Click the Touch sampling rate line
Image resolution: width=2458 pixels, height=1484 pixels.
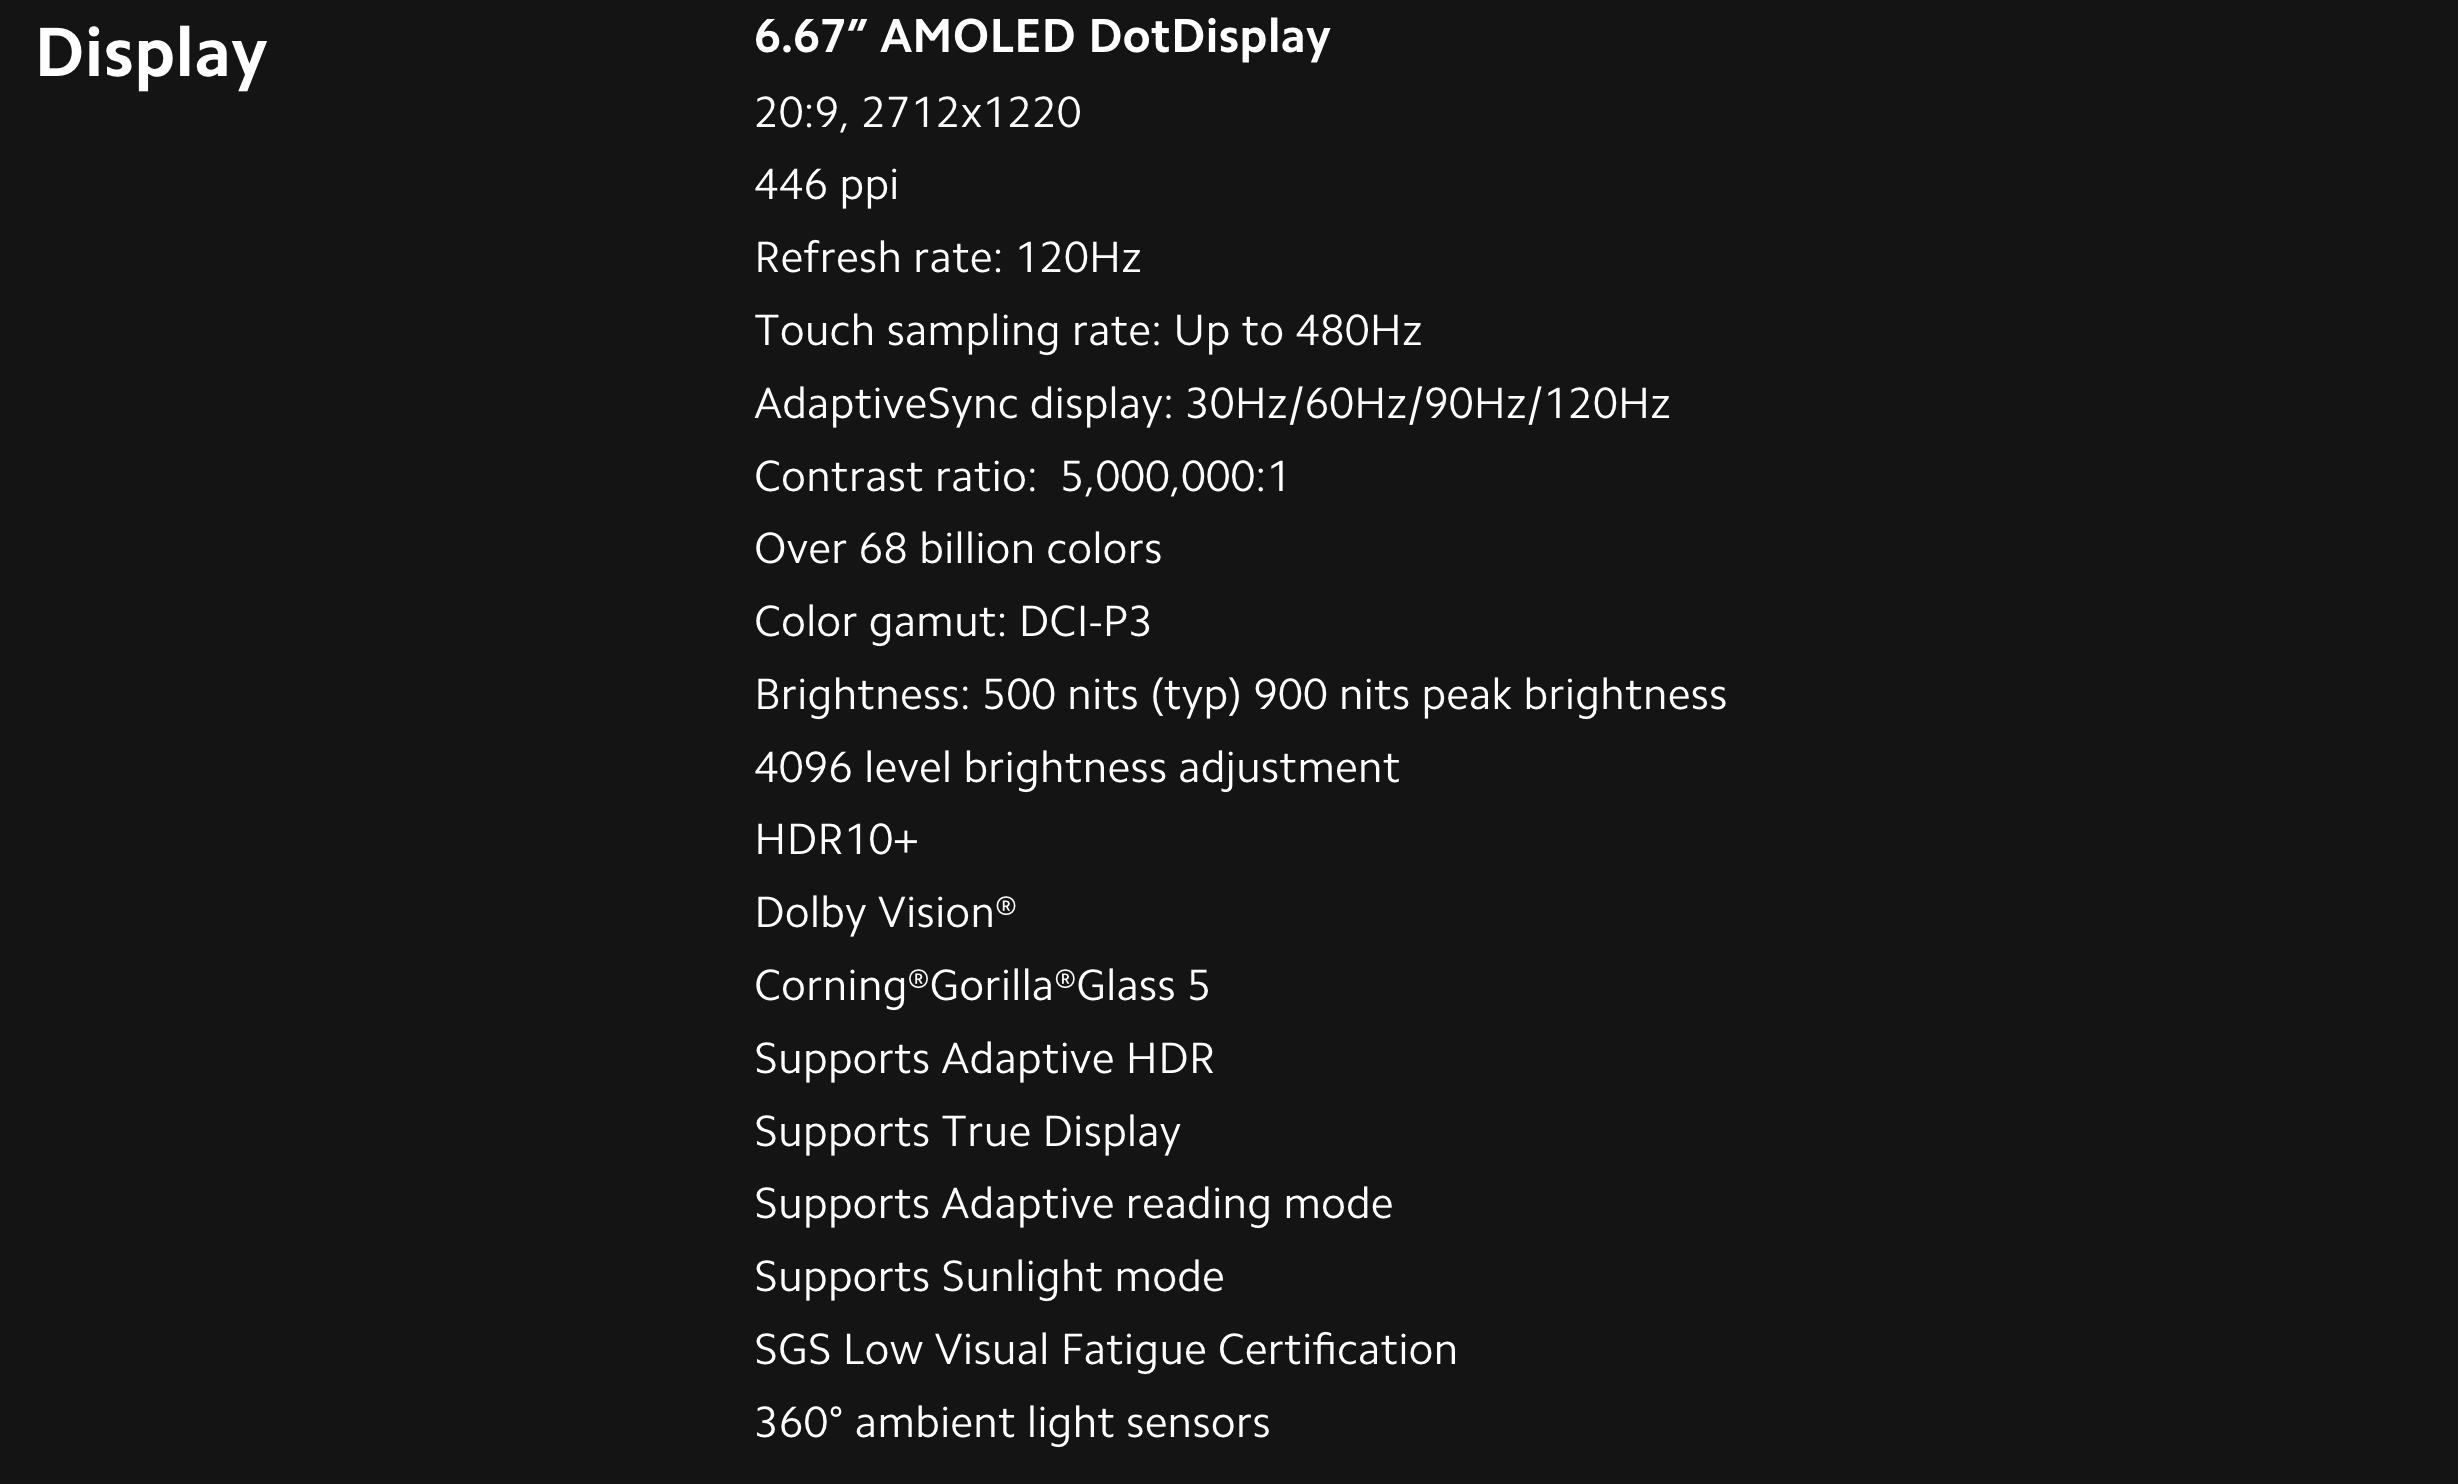(x=1088, y=332)
